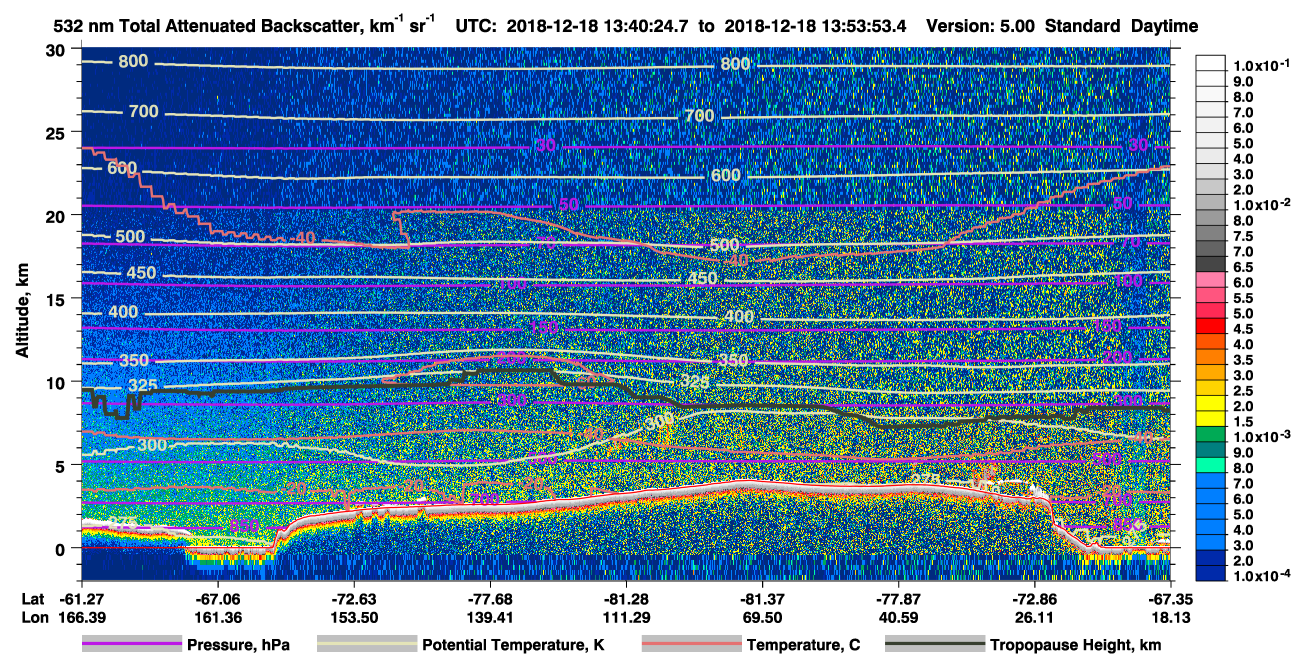The image size is (1300, 667).
Task: Click longitude value '139.41'
Action: tap(491, 617)
